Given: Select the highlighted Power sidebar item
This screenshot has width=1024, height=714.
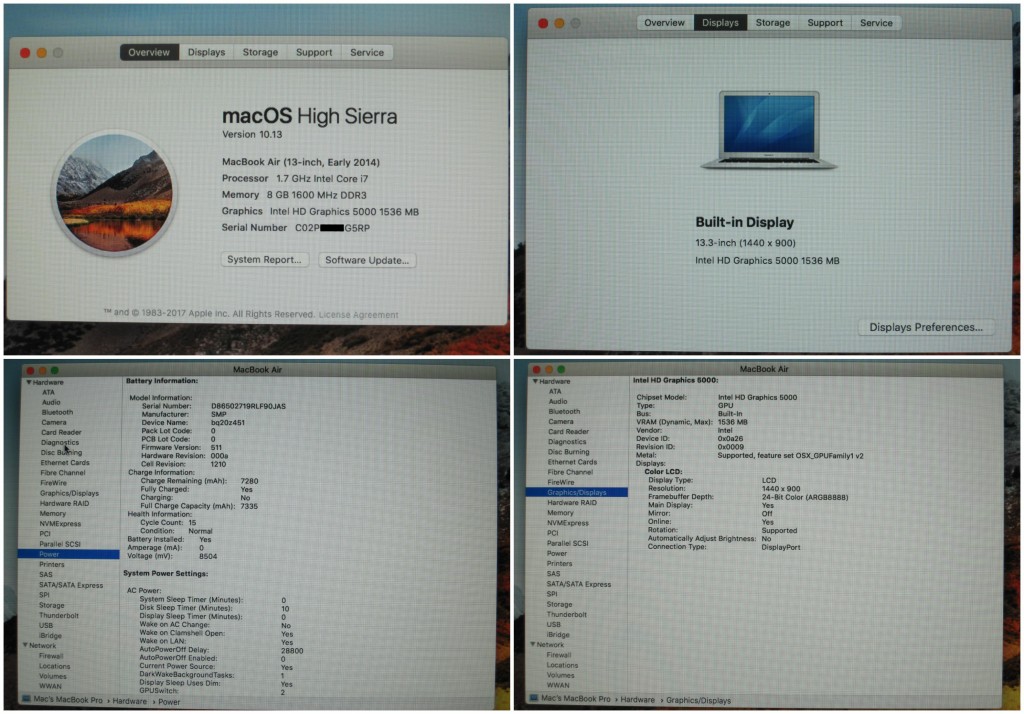Looking at the screenshot, I should (50, 554).
